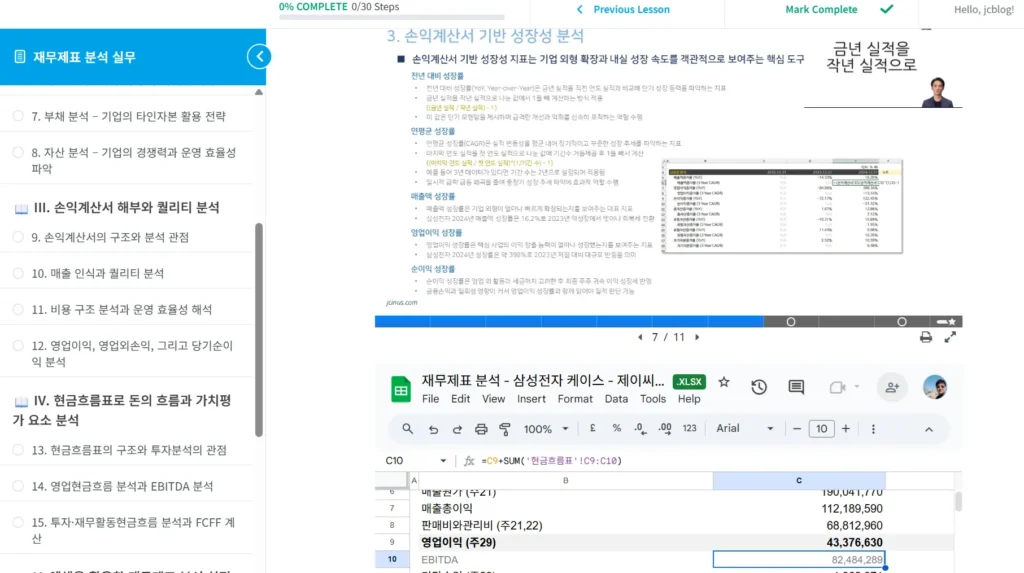Open Data menu in Sheets
The image size is (1024, 573).
pyautogui.click(x=616, y=399)
